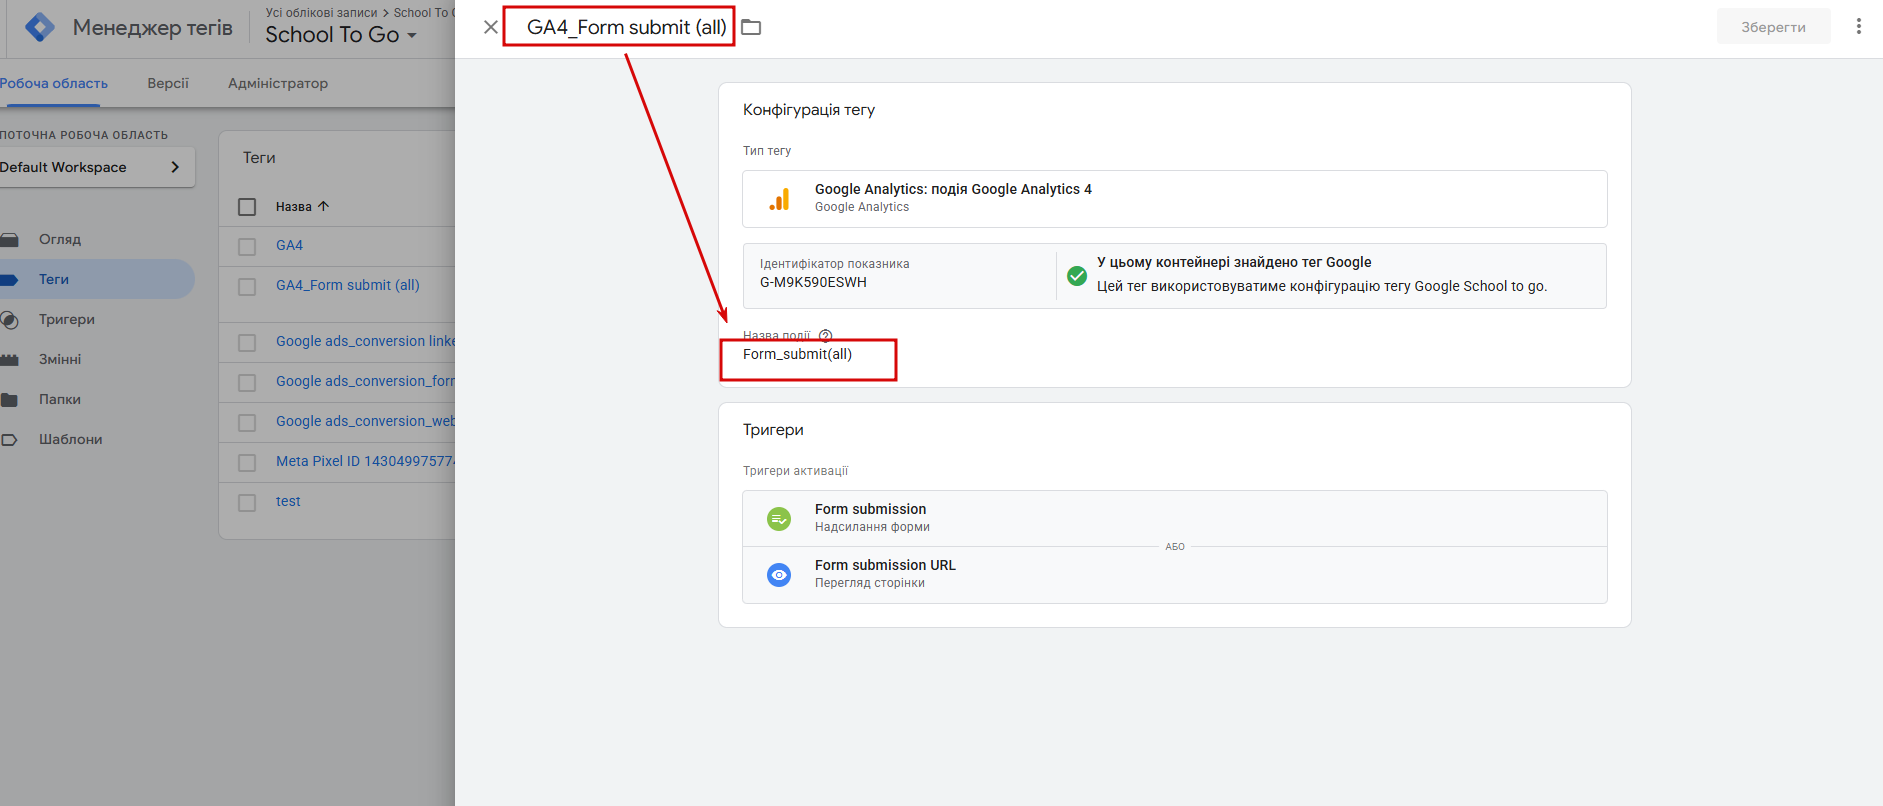The height and width of the screenshot is (806, 1883).
Task: Check the box for Meta Pixel ID tag
Action: (x=247, y=463)
